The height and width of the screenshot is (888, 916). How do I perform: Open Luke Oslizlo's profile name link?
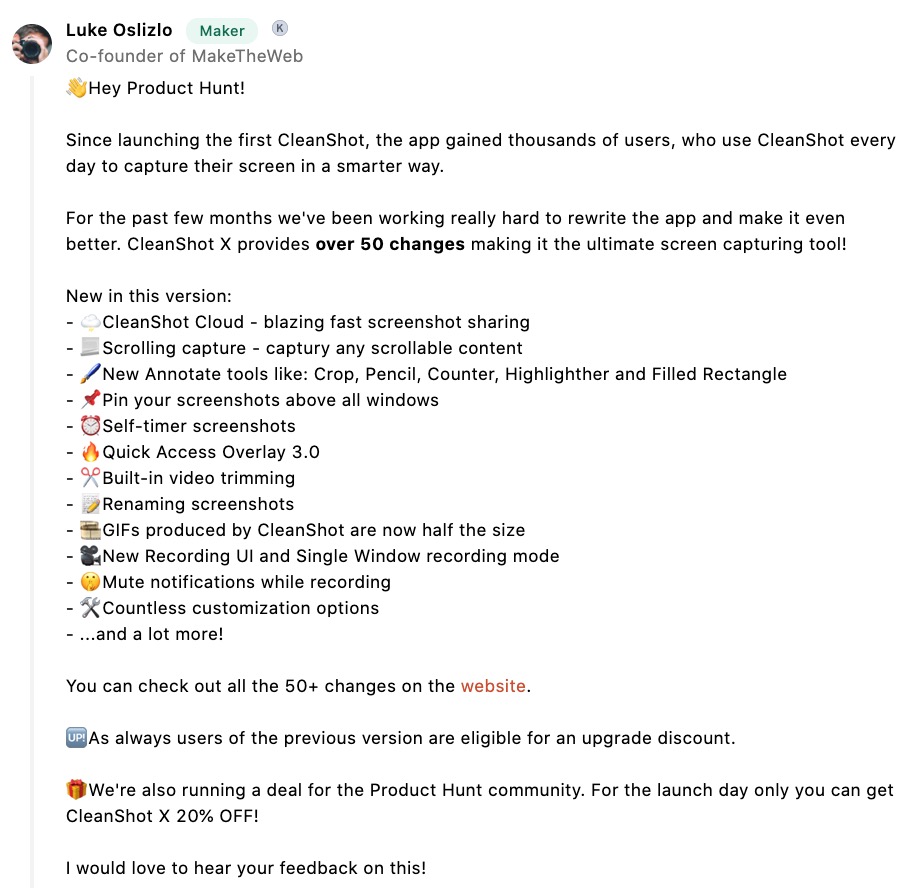pyautogui.click(x=119, y=30)
